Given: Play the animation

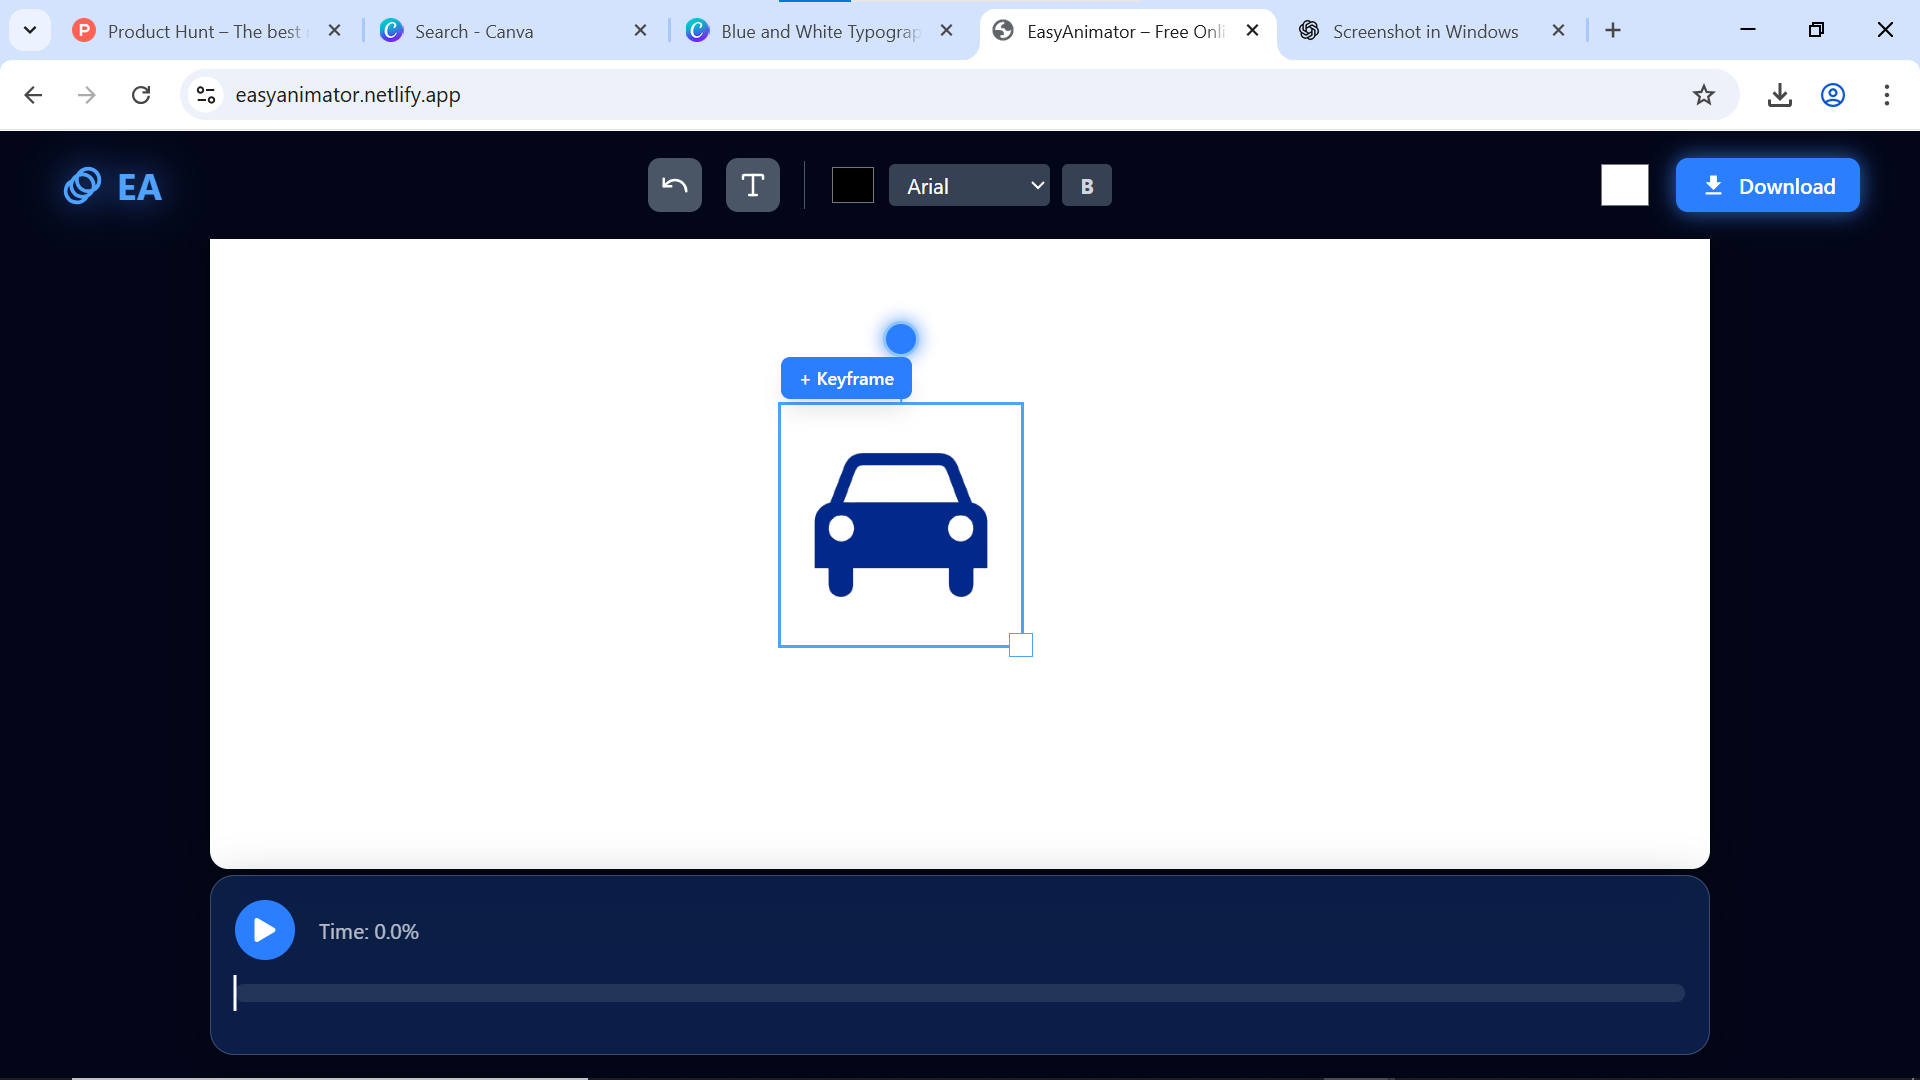Looking at the screenshot, I should tap(265, 930).
